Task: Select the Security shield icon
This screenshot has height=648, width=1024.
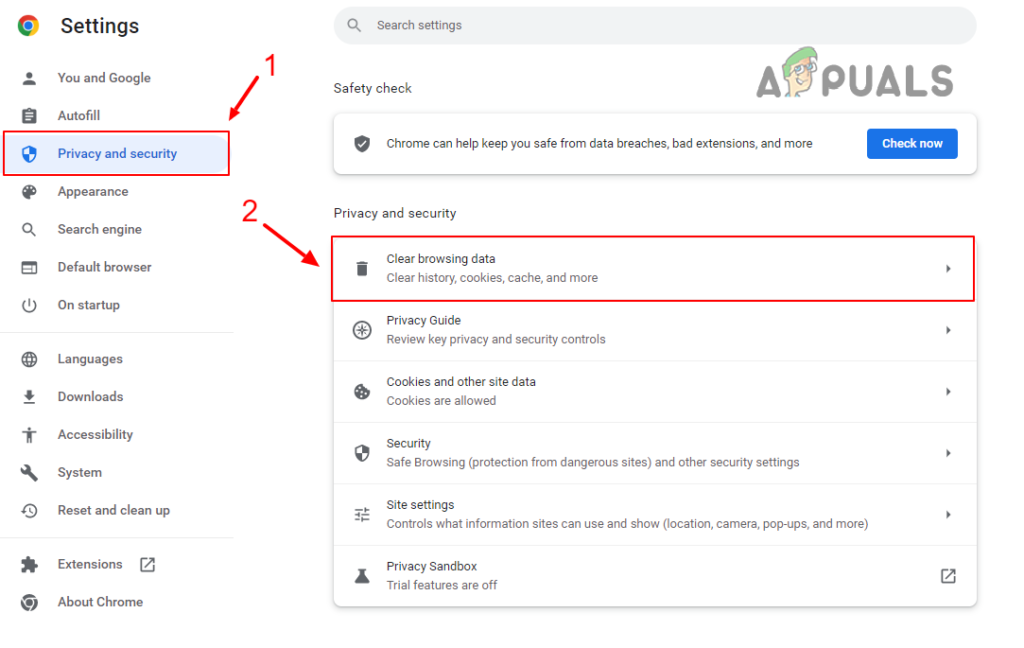Action: pyautogui.click(x=362, y=452)
